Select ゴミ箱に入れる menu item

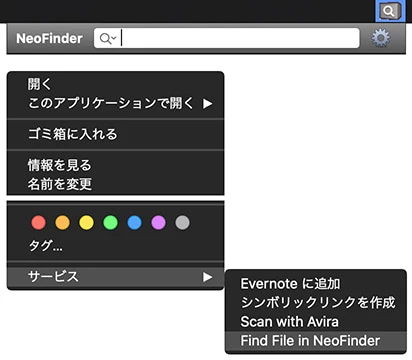115,134
